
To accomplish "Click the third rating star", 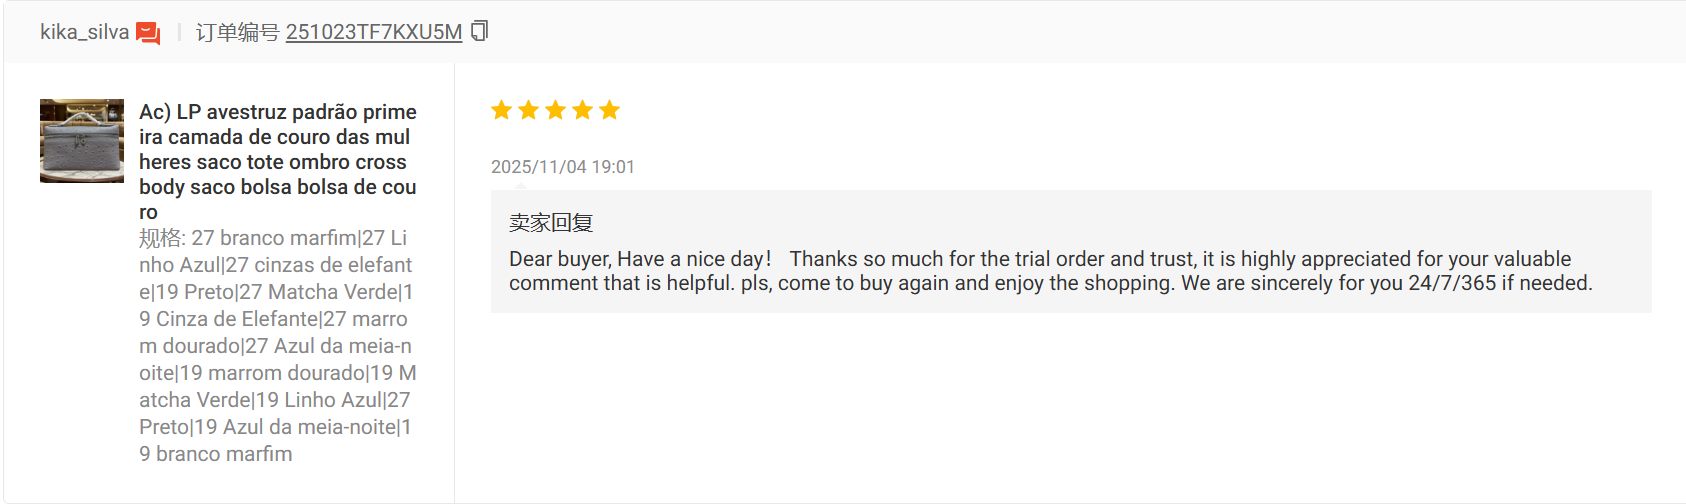I will (x=556, y=110).
